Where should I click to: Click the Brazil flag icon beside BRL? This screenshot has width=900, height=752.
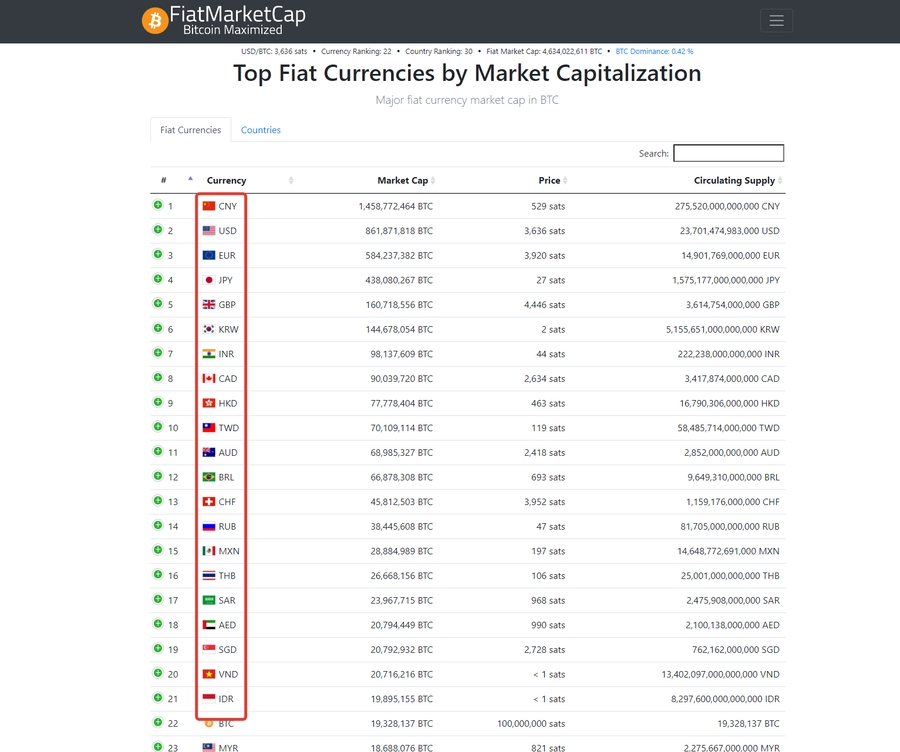(x=209, y=477)
